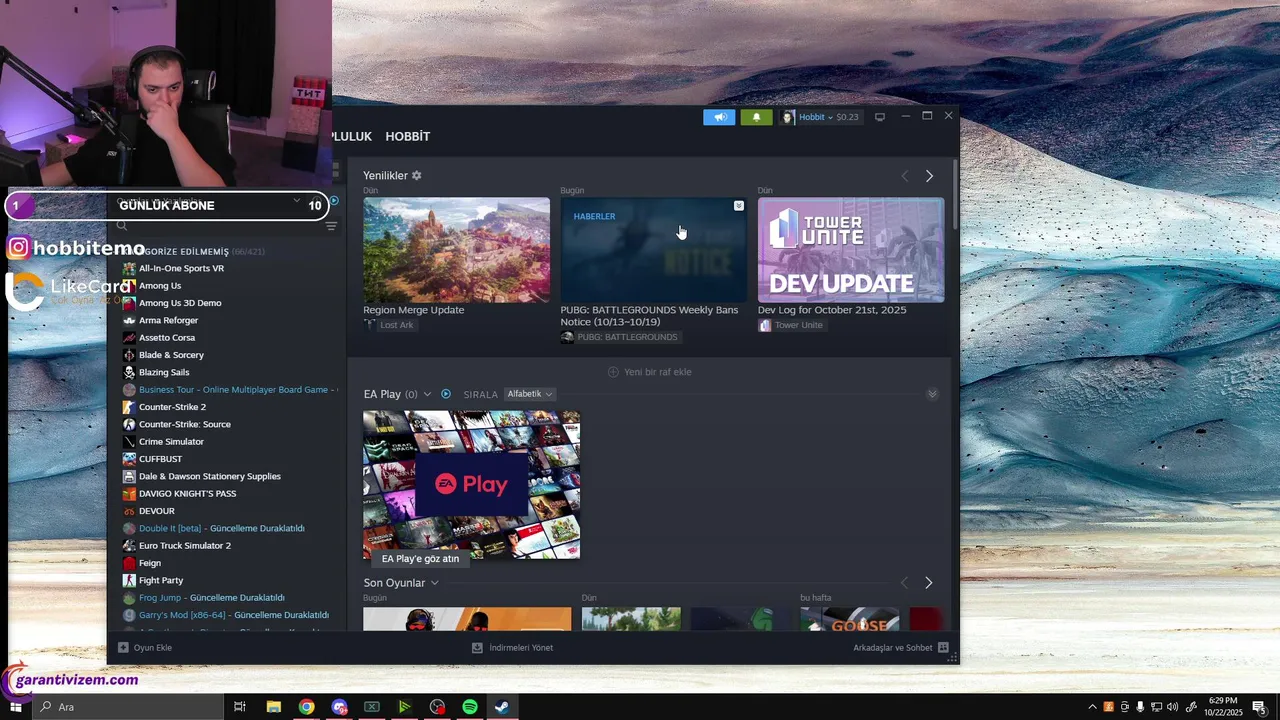Open the library filter options icon

coord(331,226)
